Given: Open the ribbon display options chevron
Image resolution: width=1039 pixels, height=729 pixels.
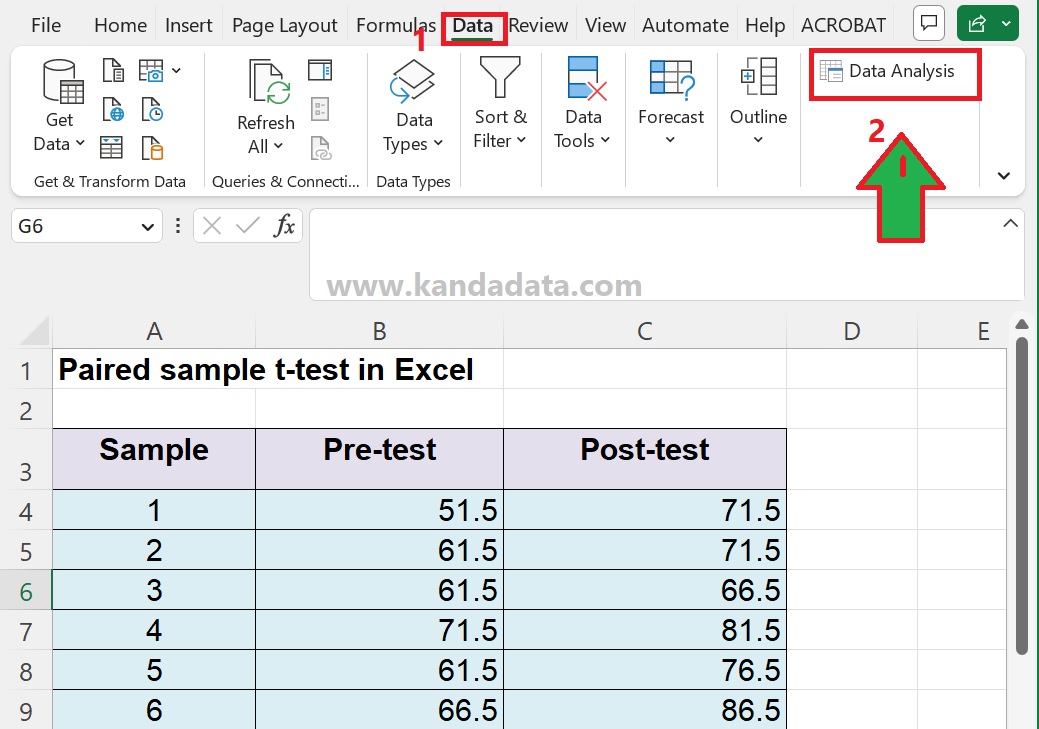Looking at the screenshot, I should (1004, 176).
